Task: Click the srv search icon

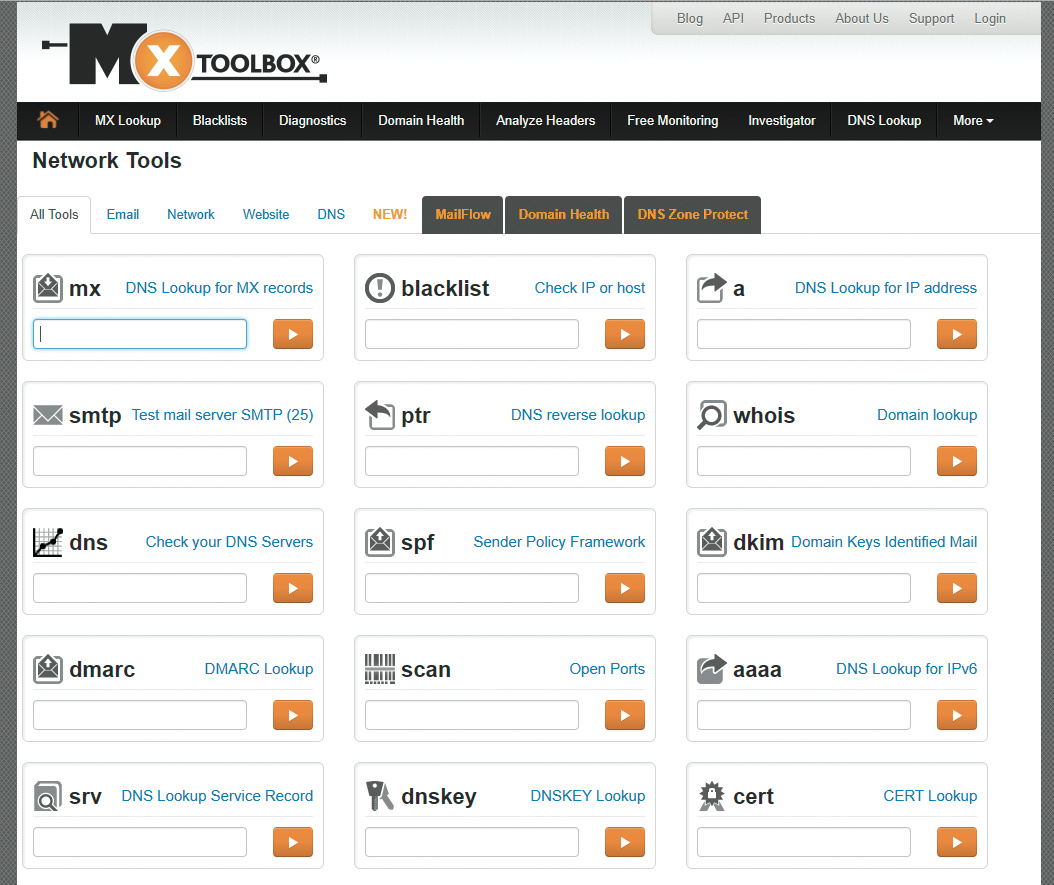Action: coord(48,796)
